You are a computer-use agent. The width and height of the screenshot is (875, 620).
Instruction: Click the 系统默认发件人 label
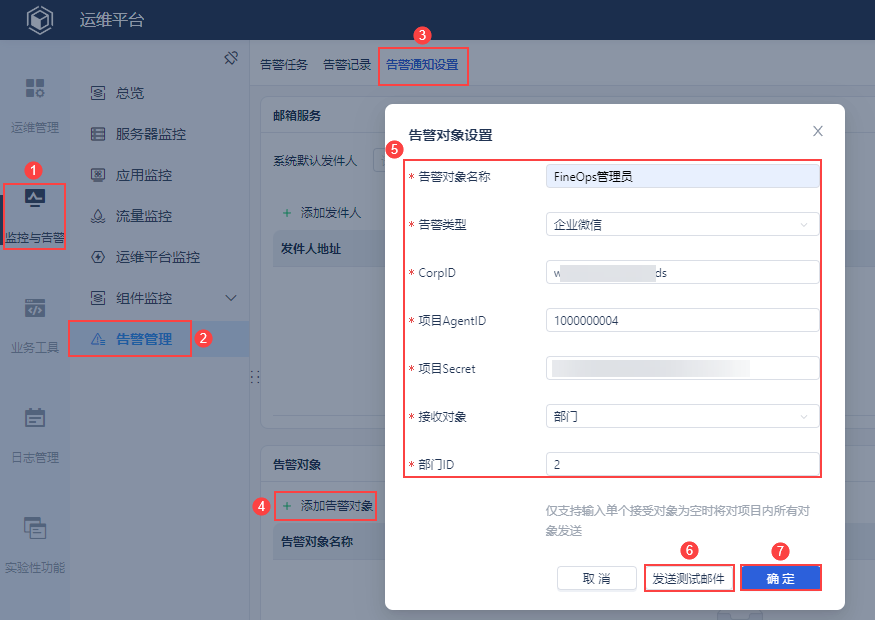click(x=315, y=161)
